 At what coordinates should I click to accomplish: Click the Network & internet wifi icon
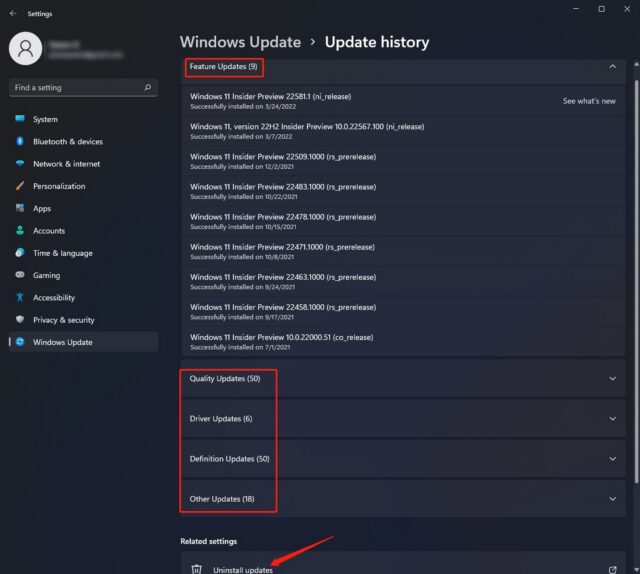20,164
